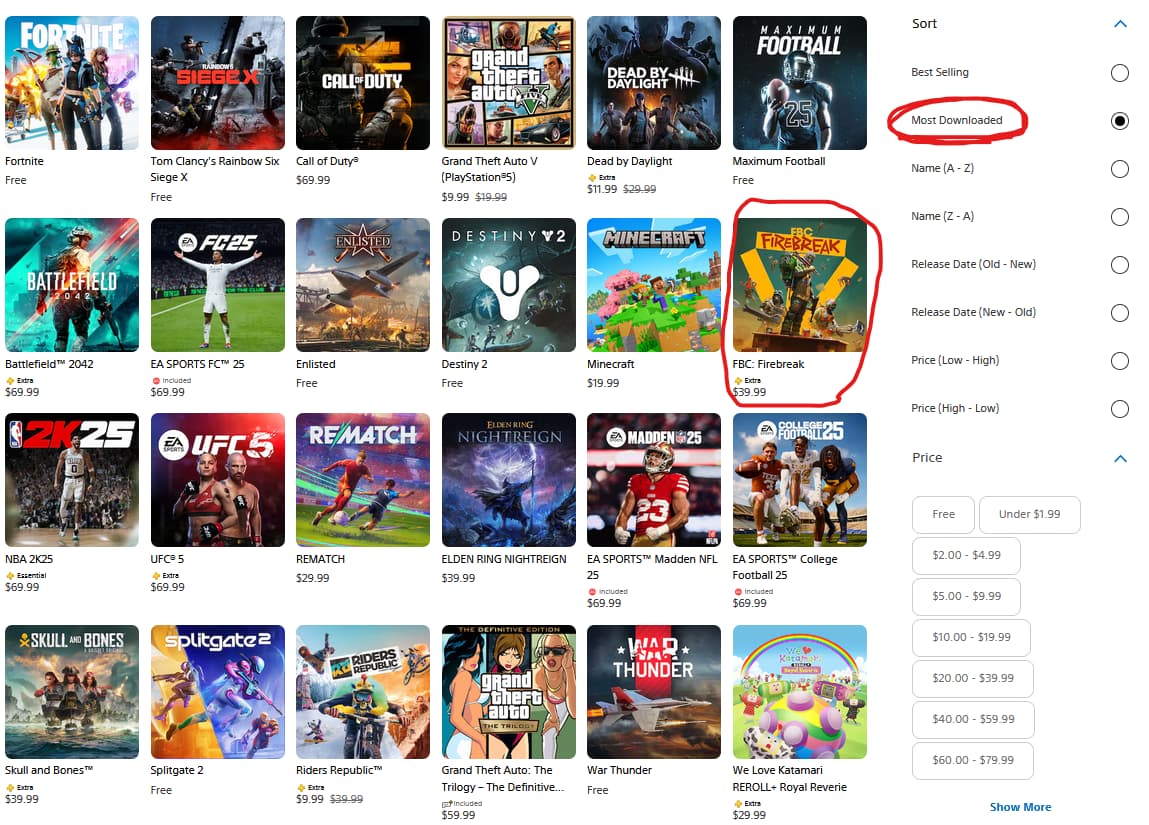Click REMATCH $29.99 price
This screenshot has height=825, width=1149.
pos(313,578)
